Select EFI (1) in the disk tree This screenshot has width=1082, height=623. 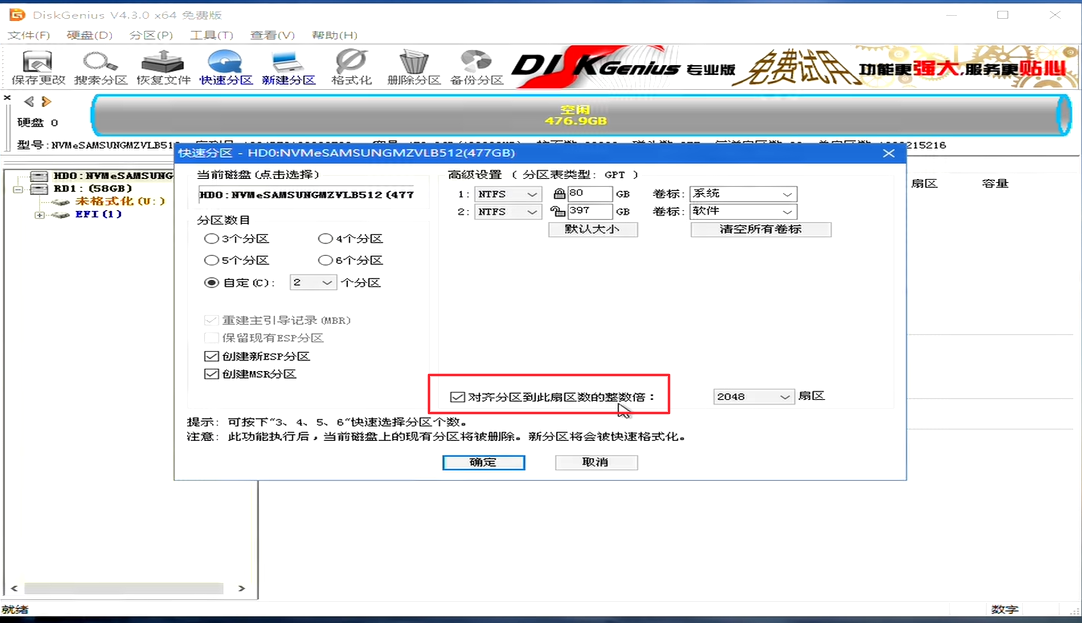click(98, 215)
